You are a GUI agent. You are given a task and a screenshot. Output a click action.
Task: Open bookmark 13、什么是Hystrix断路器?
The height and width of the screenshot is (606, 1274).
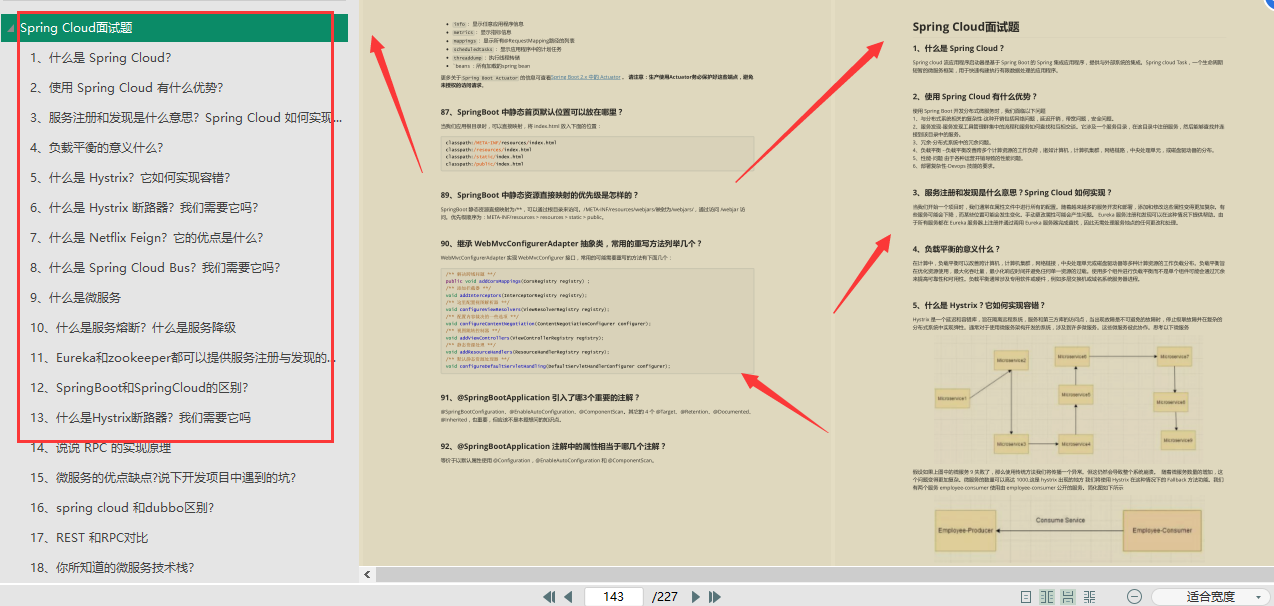(140, 418)
